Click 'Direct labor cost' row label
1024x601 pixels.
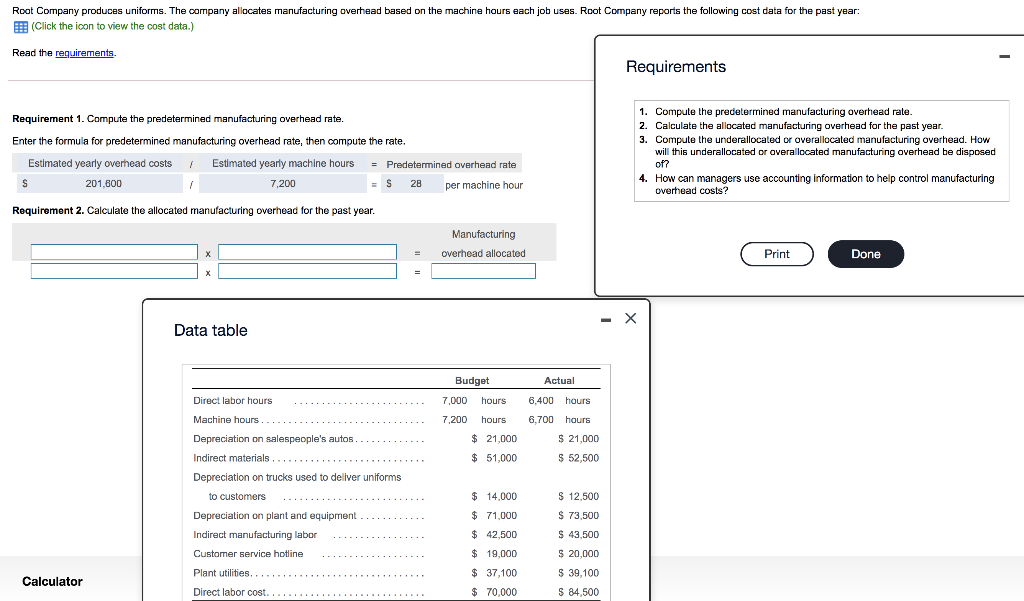click(x=230, y=592)
